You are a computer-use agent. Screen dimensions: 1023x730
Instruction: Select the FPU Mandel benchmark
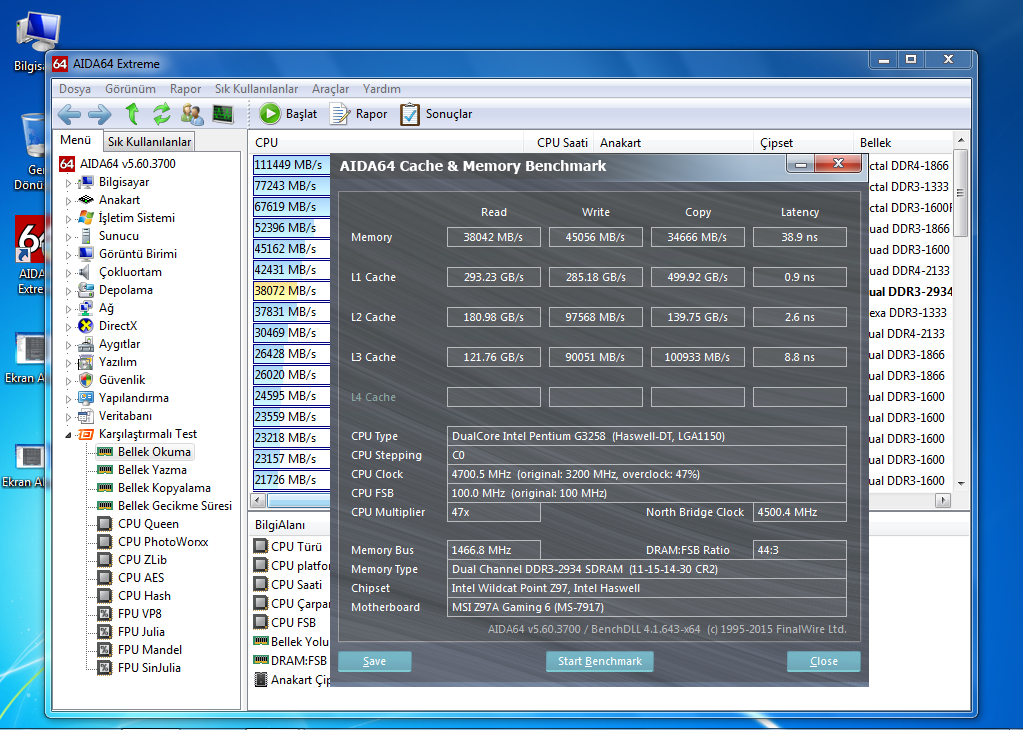tap(149, 650)
